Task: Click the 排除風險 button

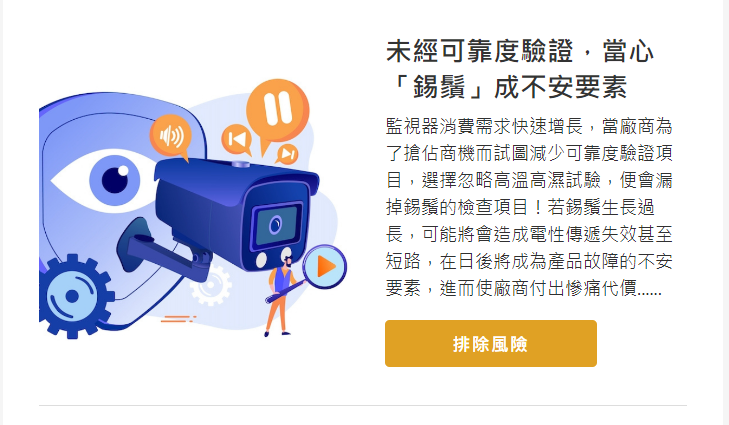Action: point(490,344)
